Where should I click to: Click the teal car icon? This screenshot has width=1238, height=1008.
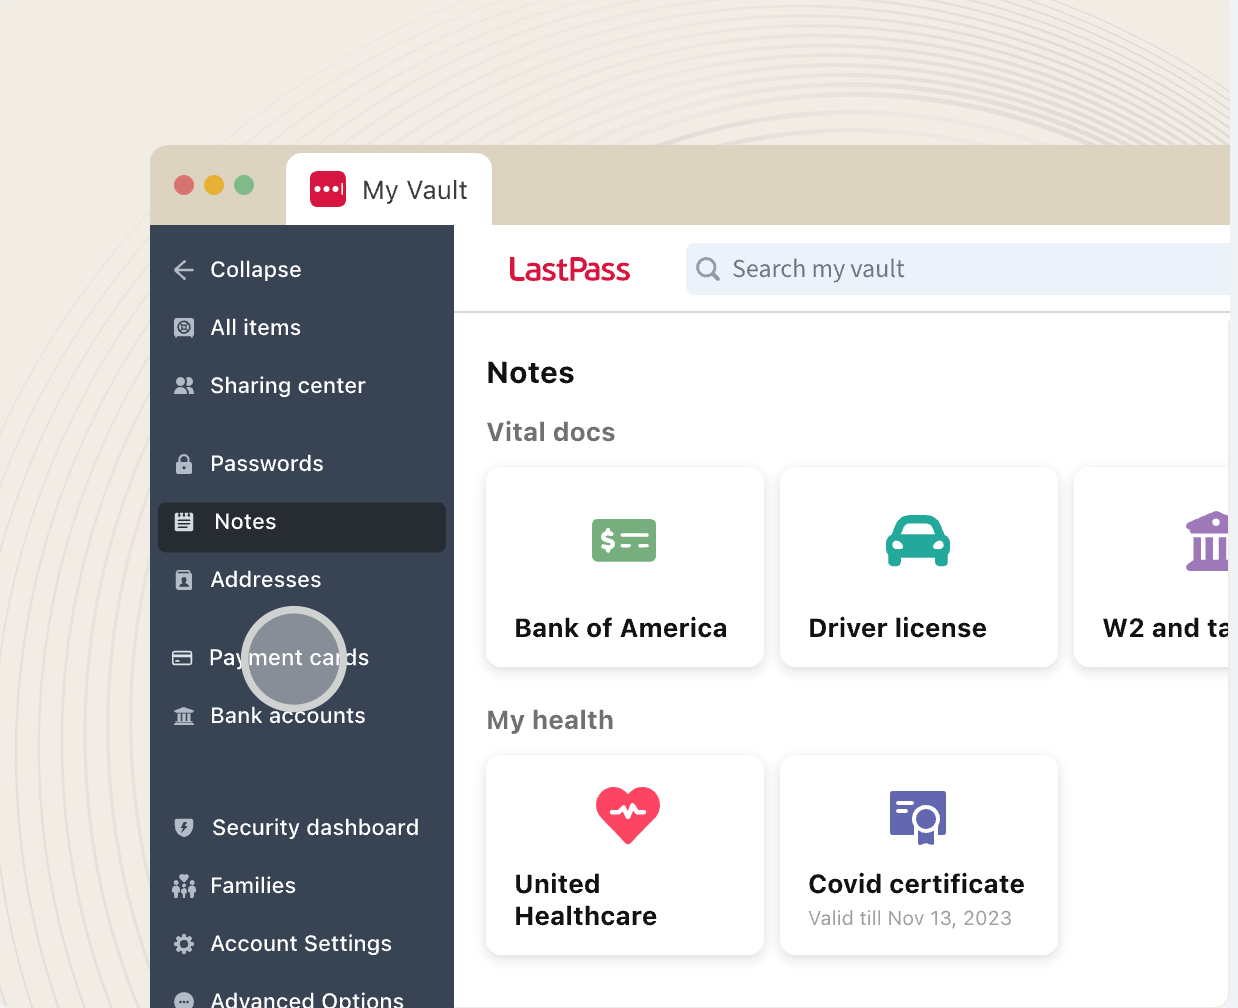918,540
